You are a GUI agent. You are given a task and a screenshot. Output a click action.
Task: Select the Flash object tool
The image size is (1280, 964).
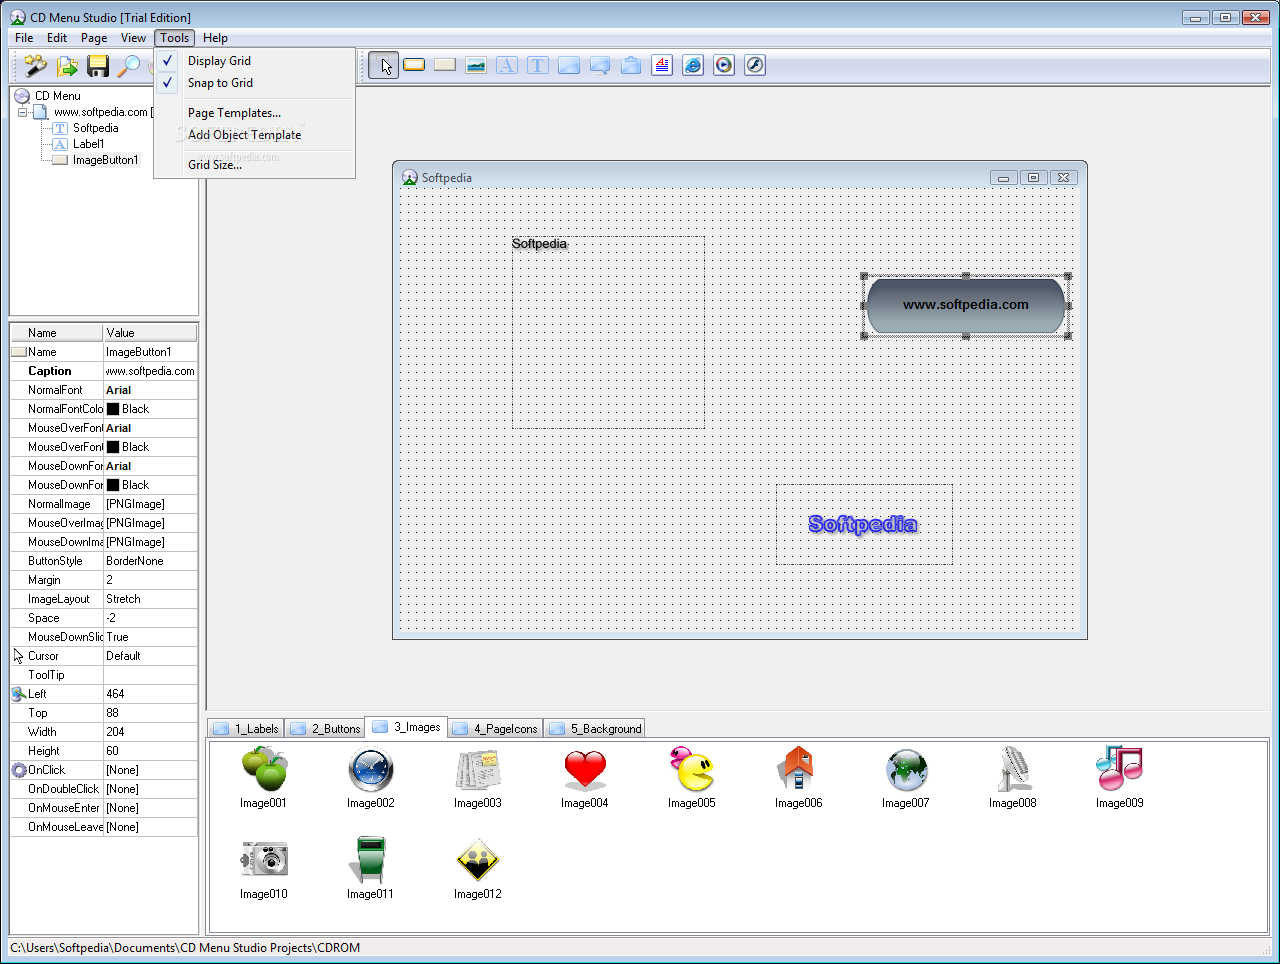click(x=755, y=65)
